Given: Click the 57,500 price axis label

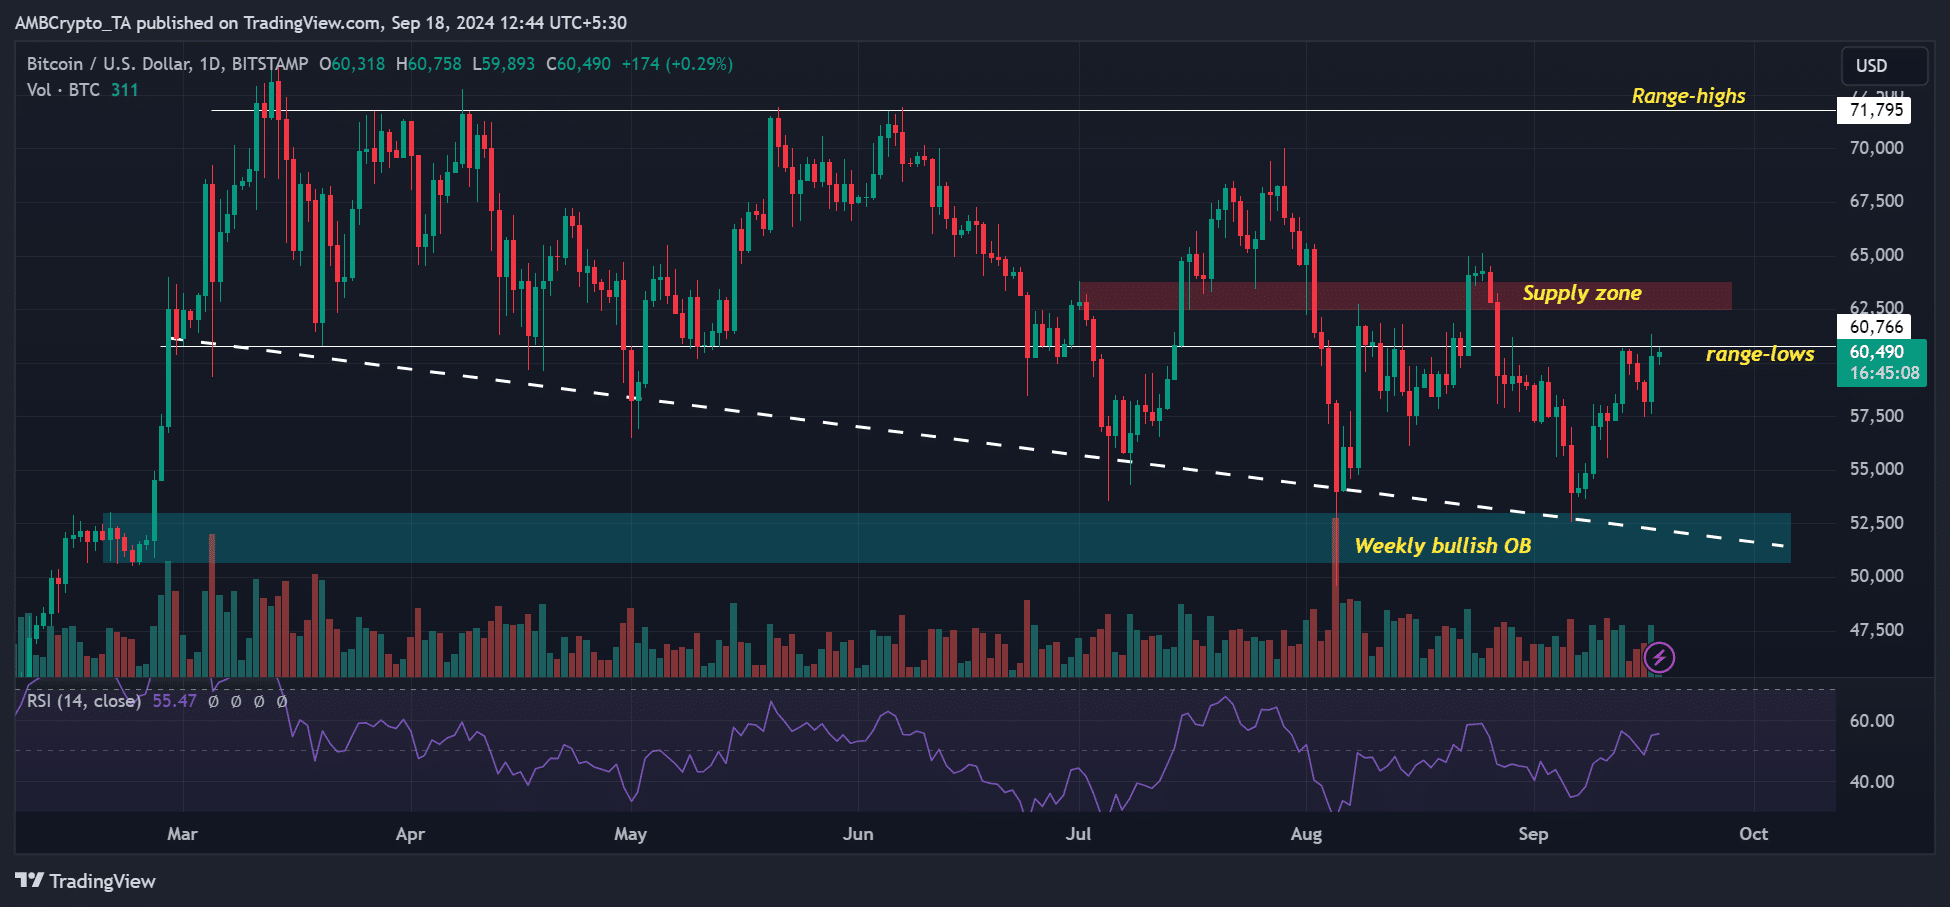Looking at the screenshot, I should click(x=1877, y=416).
